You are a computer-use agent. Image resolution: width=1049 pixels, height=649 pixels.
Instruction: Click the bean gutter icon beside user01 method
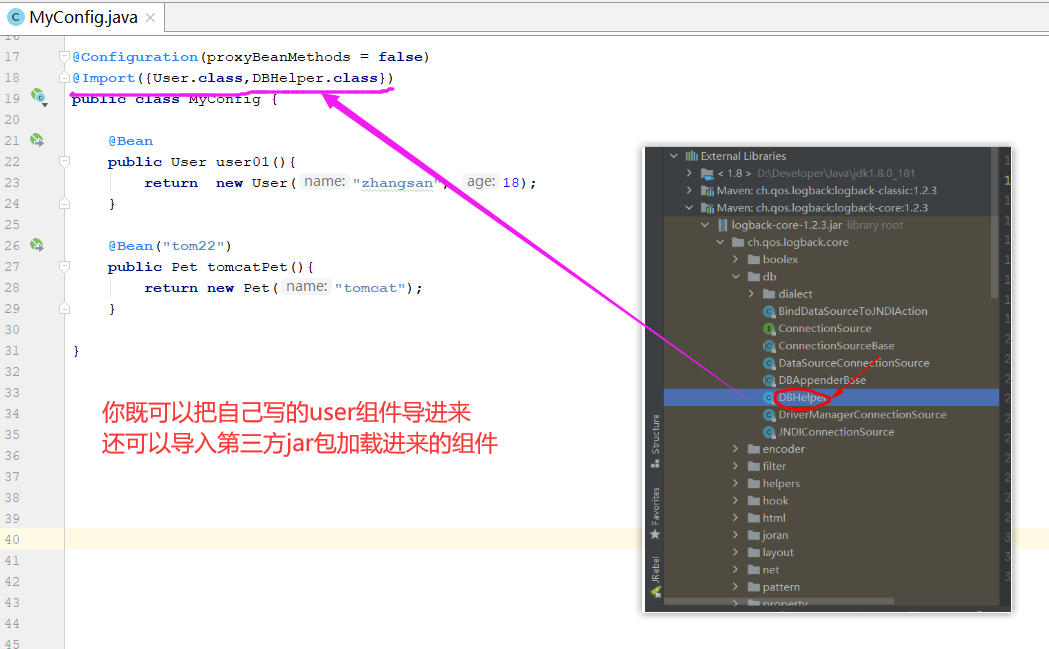(x=35, y=140)
